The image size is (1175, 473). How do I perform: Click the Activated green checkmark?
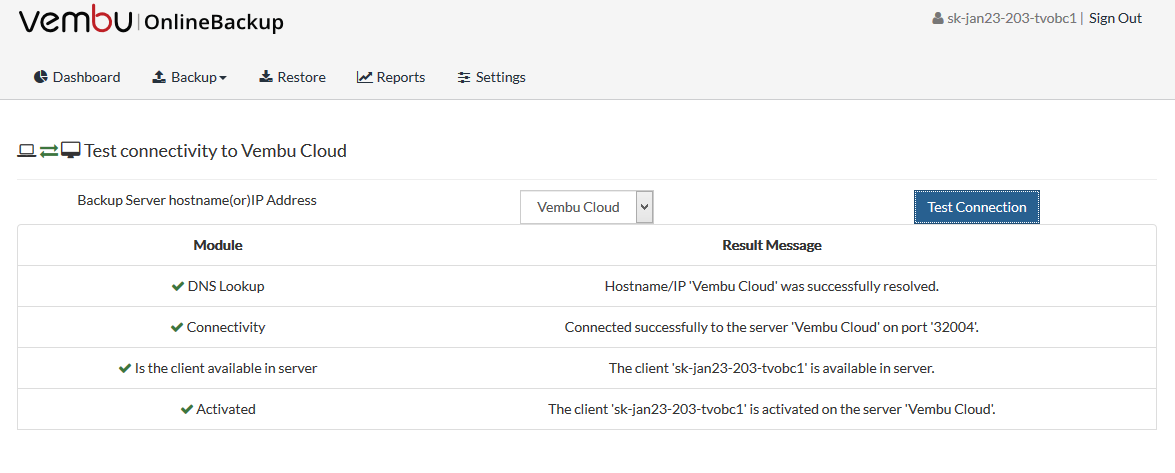(x=187, y=409)
